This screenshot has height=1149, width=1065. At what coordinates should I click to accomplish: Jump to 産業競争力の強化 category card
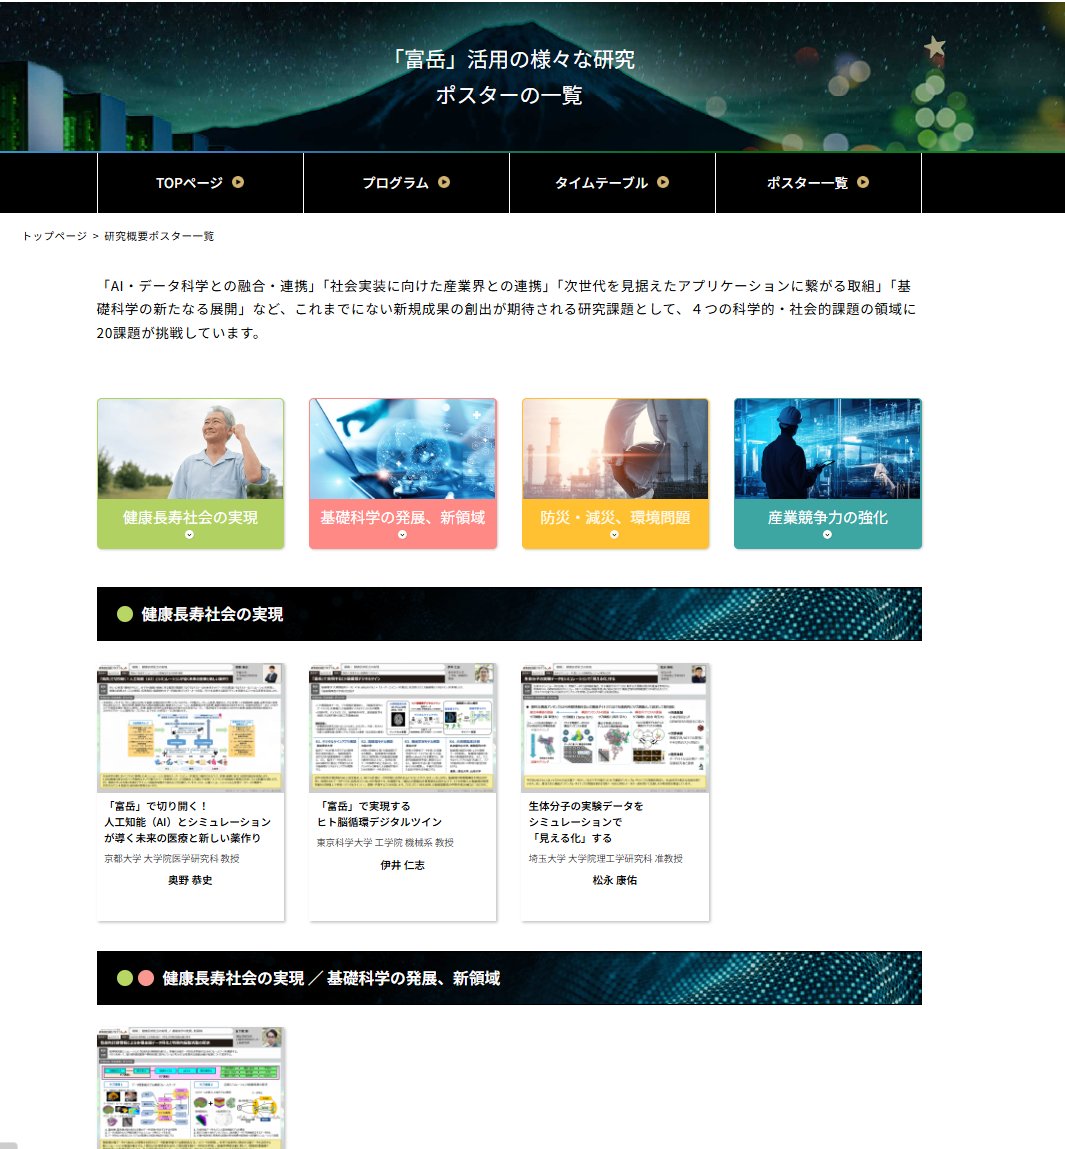[x=828, y=473]
